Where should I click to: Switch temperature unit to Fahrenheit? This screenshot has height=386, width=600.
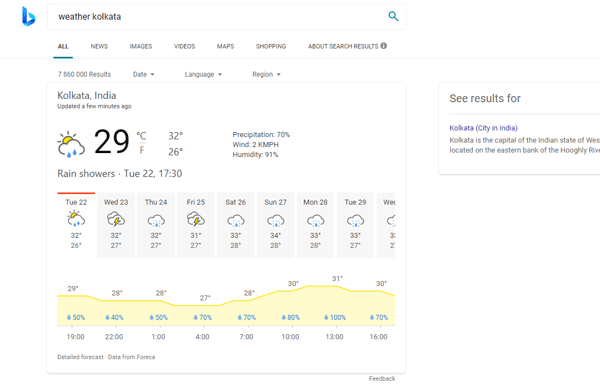pyautogui.click(x=142, y=150)
